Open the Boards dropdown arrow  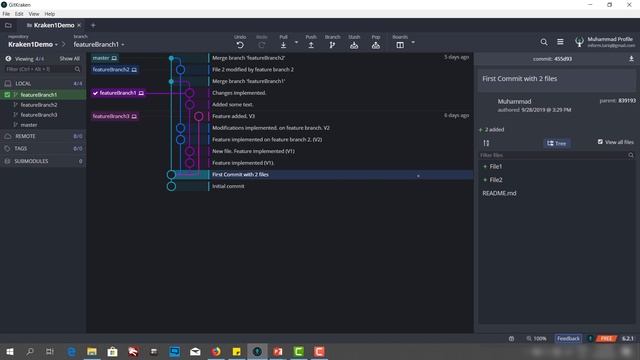413,42
